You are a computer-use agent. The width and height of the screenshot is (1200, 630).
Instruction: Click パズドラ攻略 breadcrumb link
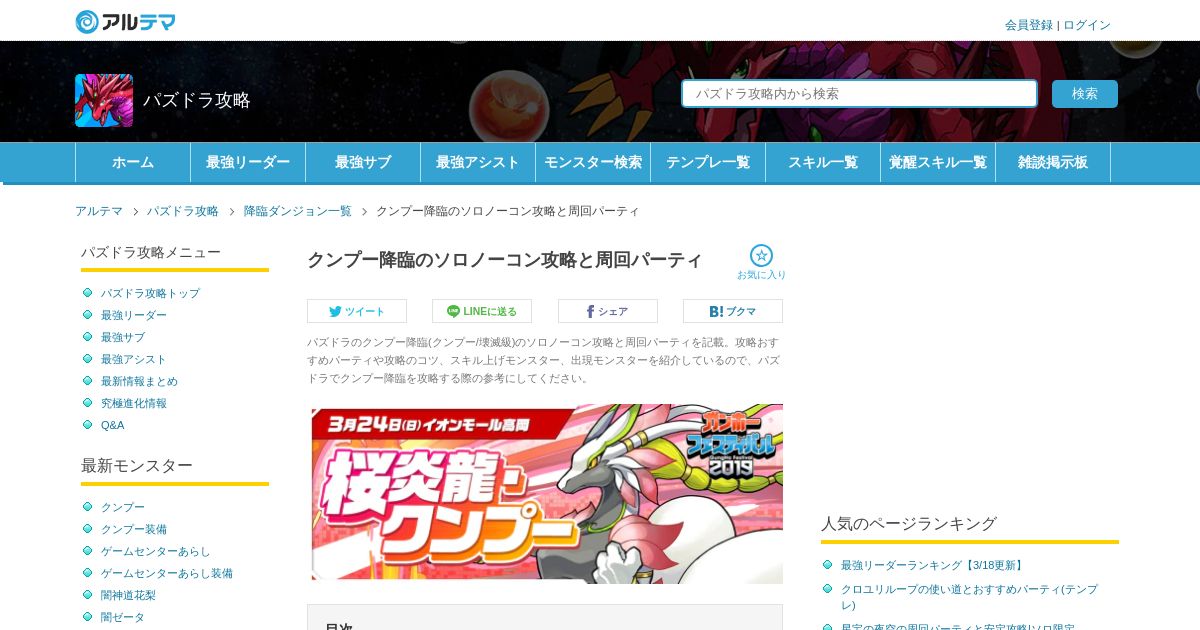tap(183, 211)
